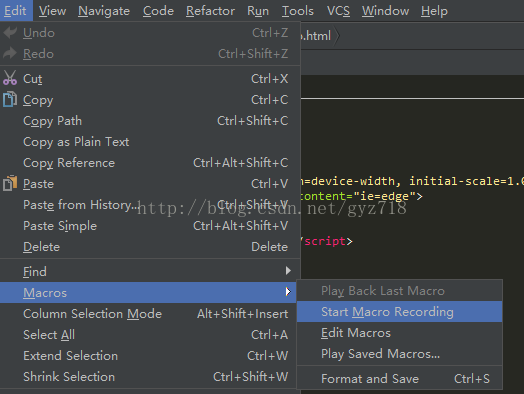524x394 pixels.
Task: Click Start Macro Recording
Action: tap(400, 311)
